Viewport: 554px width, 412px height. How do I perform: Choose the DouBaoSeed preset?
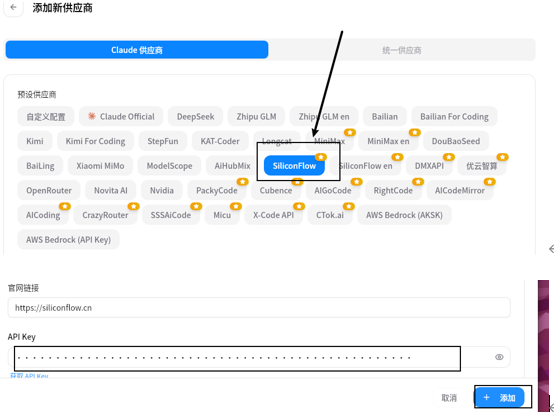click(456, 141)
